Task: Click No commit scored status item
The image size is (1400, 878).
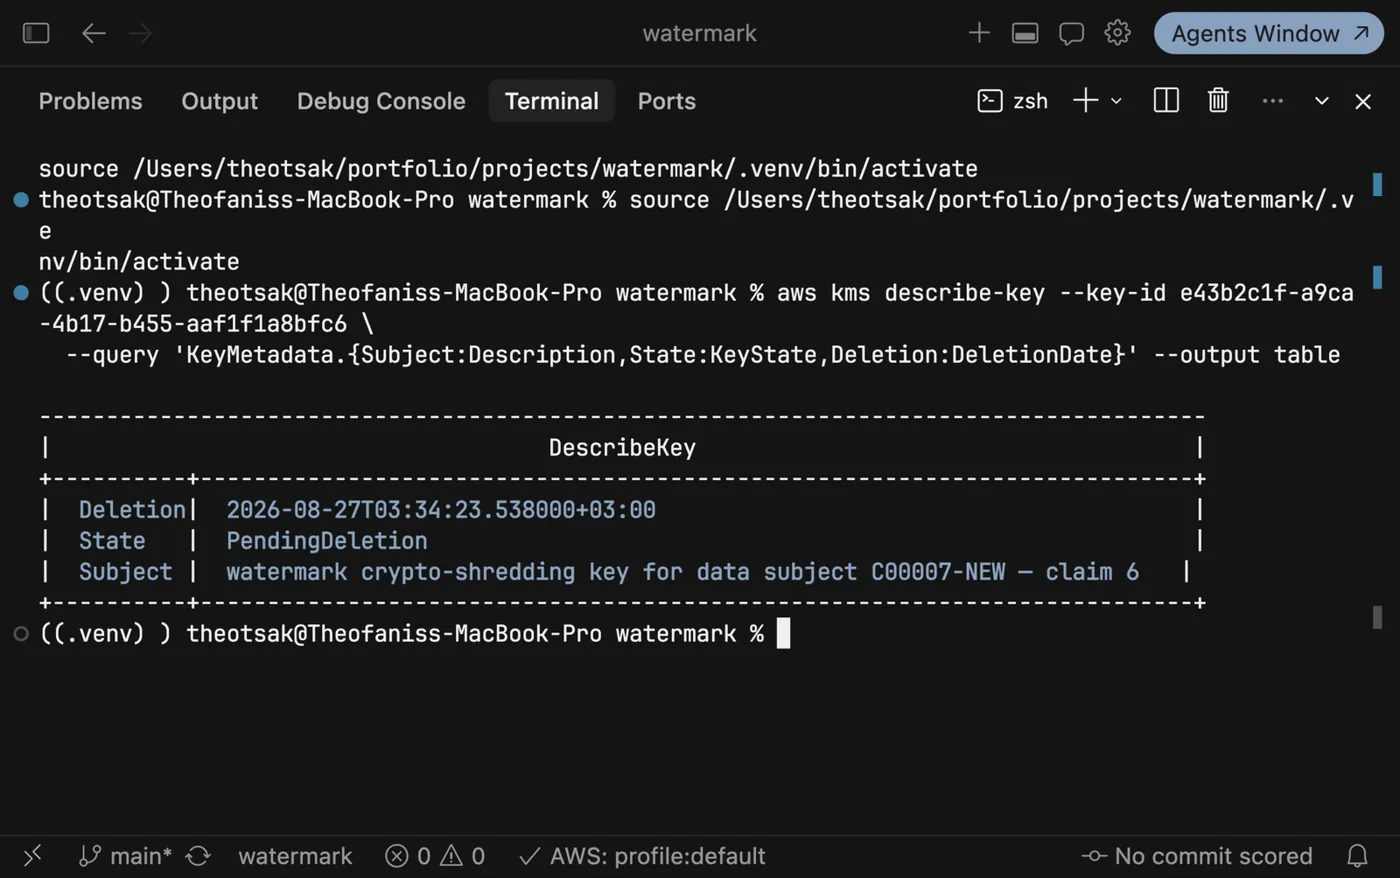Action: [x=1197, y=856]
